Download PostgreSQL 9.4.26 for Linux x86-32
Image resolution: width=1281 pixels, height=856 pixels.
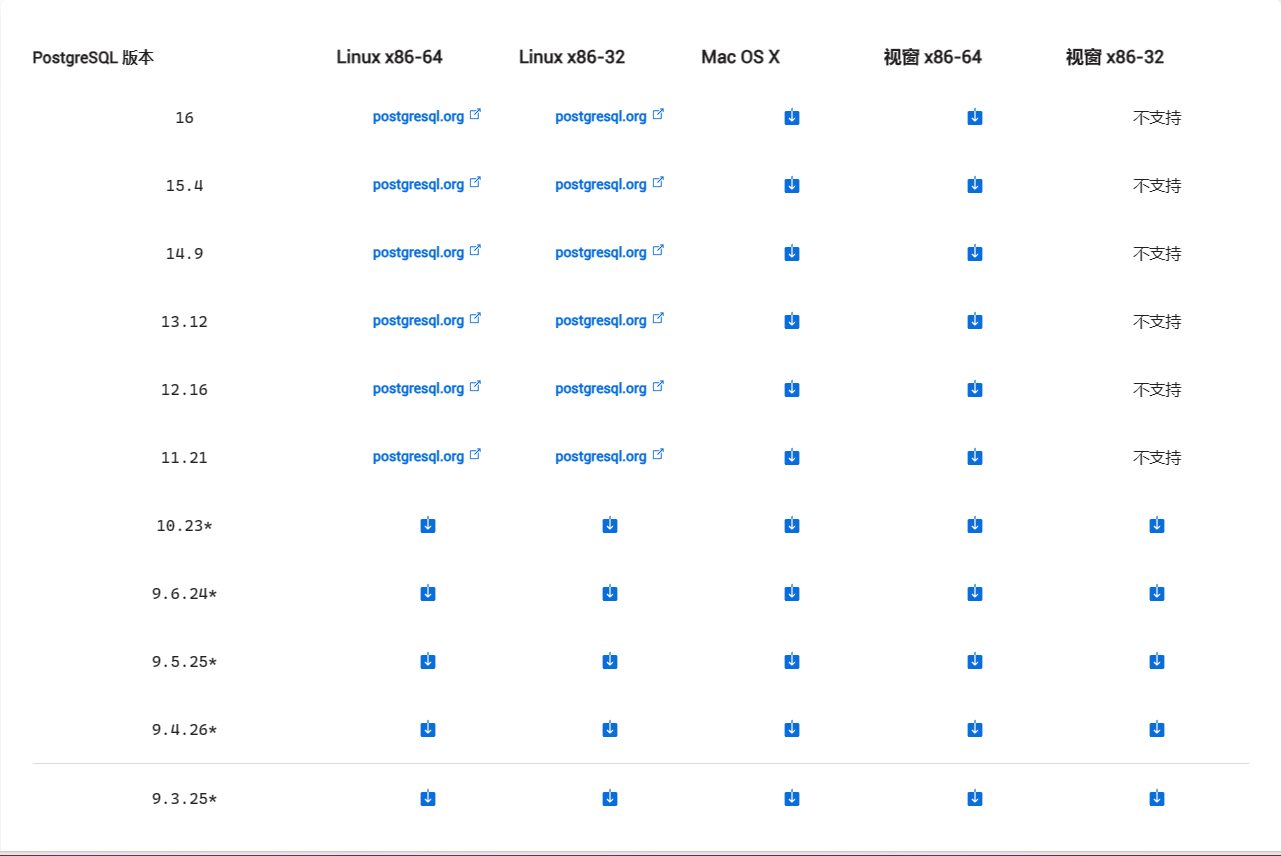(610, 729)
